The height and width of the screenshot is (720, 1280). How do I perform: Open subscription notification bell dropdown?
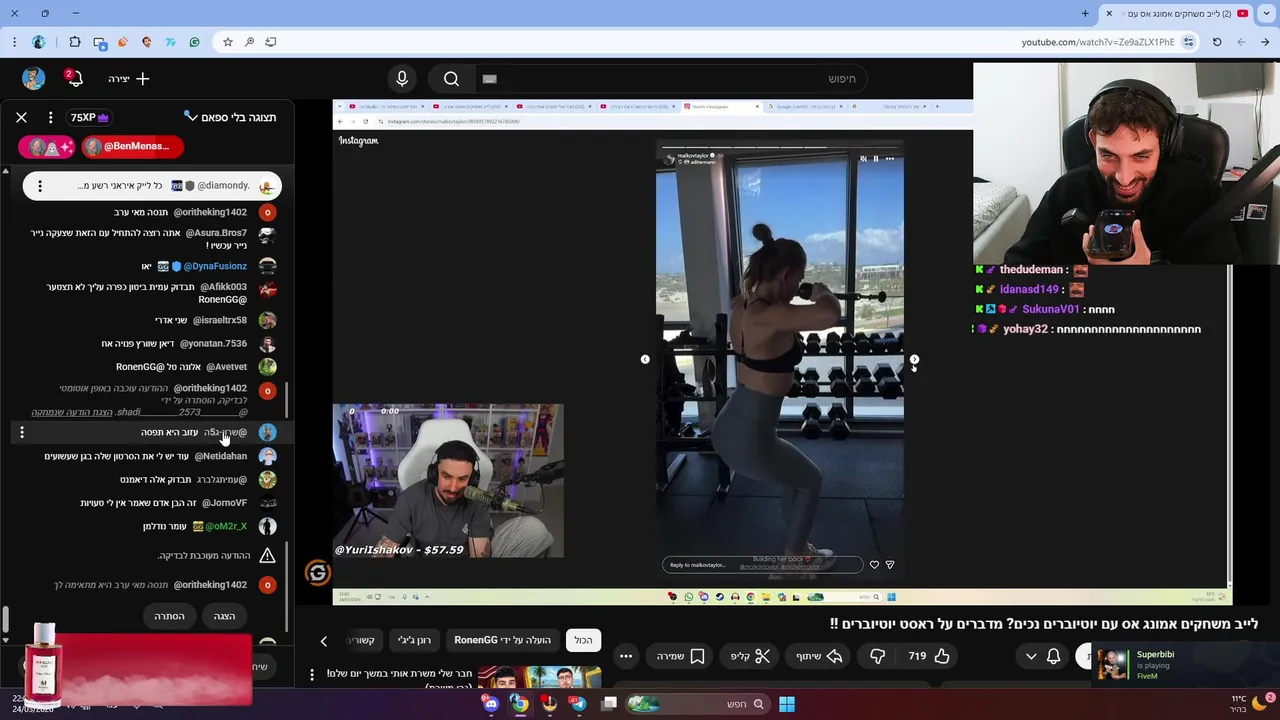(x=1042, y=656)
